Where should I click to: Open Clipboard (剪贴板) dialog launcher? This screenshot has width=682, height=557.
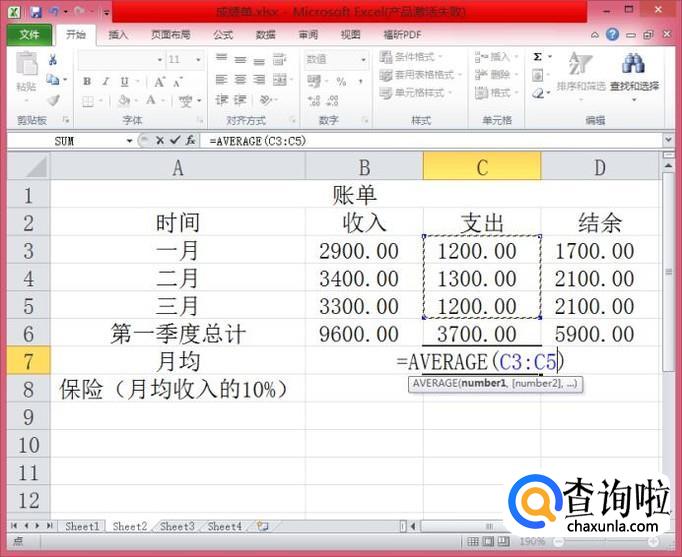pos(66,119)
